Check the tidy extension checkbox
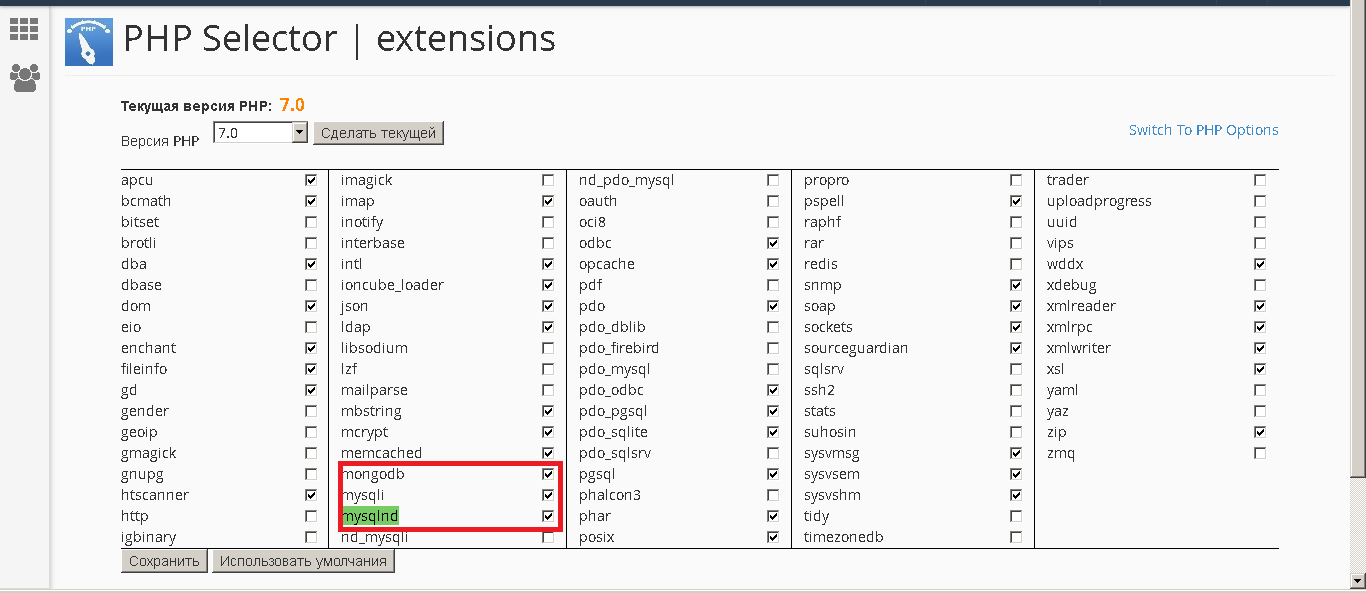 [x=1016, y=516]
